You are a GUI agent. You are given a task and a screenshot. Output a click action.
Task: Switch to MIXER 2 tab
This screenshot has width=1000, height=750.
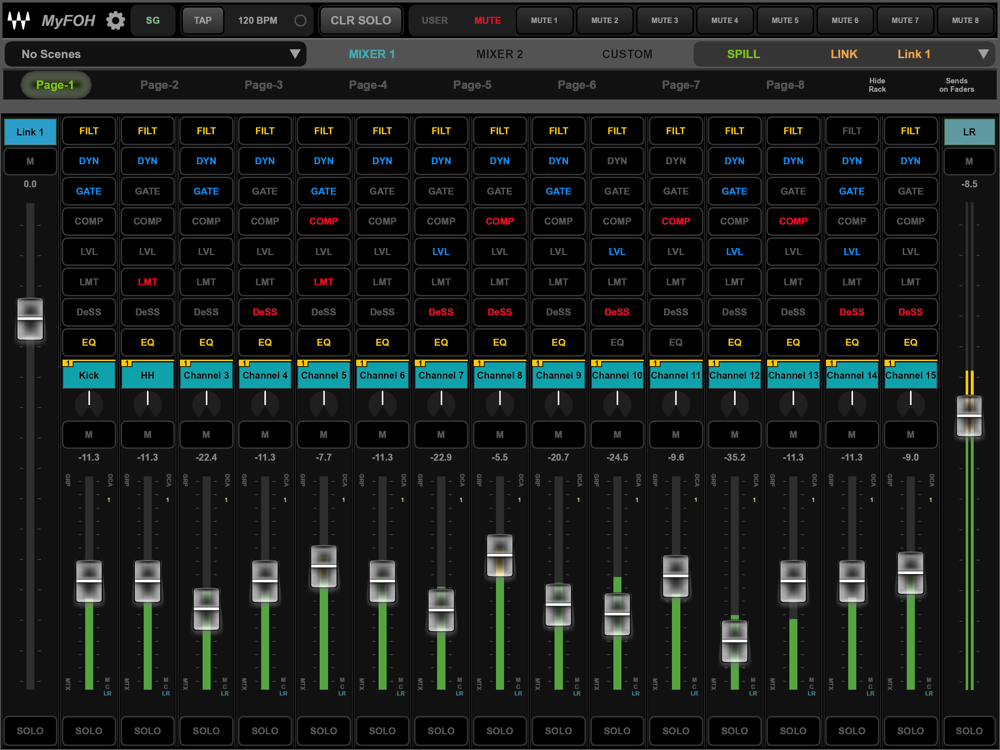point(499,54)
